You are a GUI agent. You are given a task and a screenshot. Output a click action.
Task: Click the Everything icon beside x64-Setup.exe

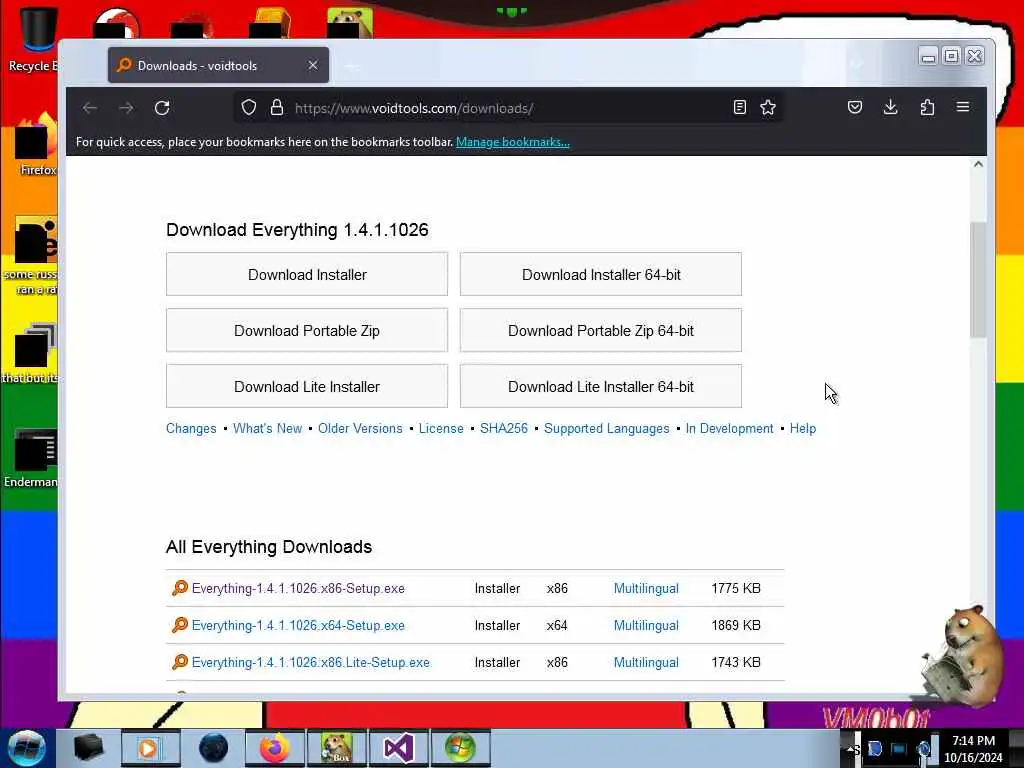180,626
